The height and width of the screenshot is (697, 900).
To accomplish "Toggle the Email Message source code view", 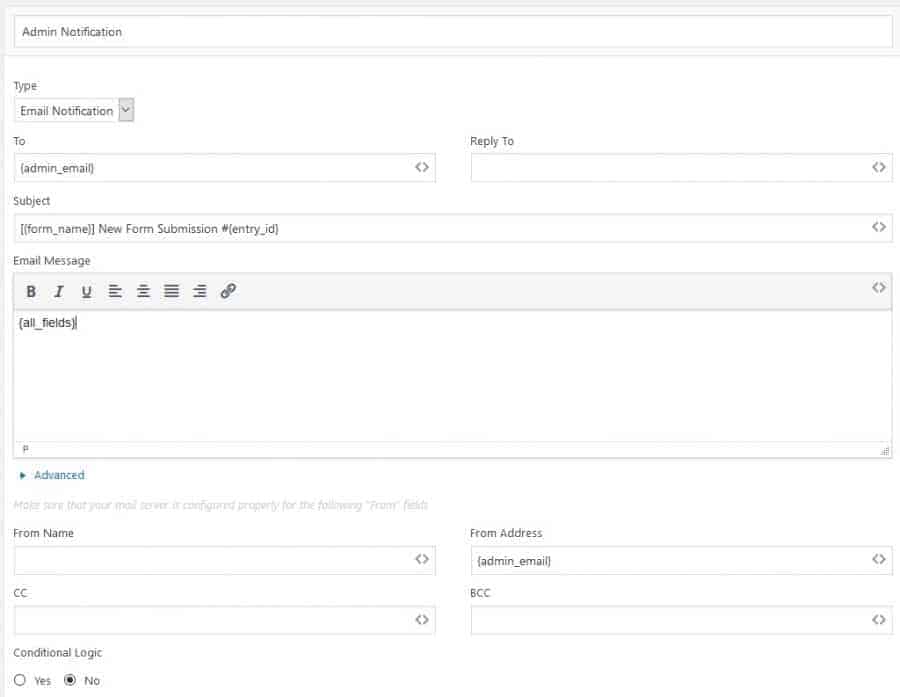I will pos(879,289).
